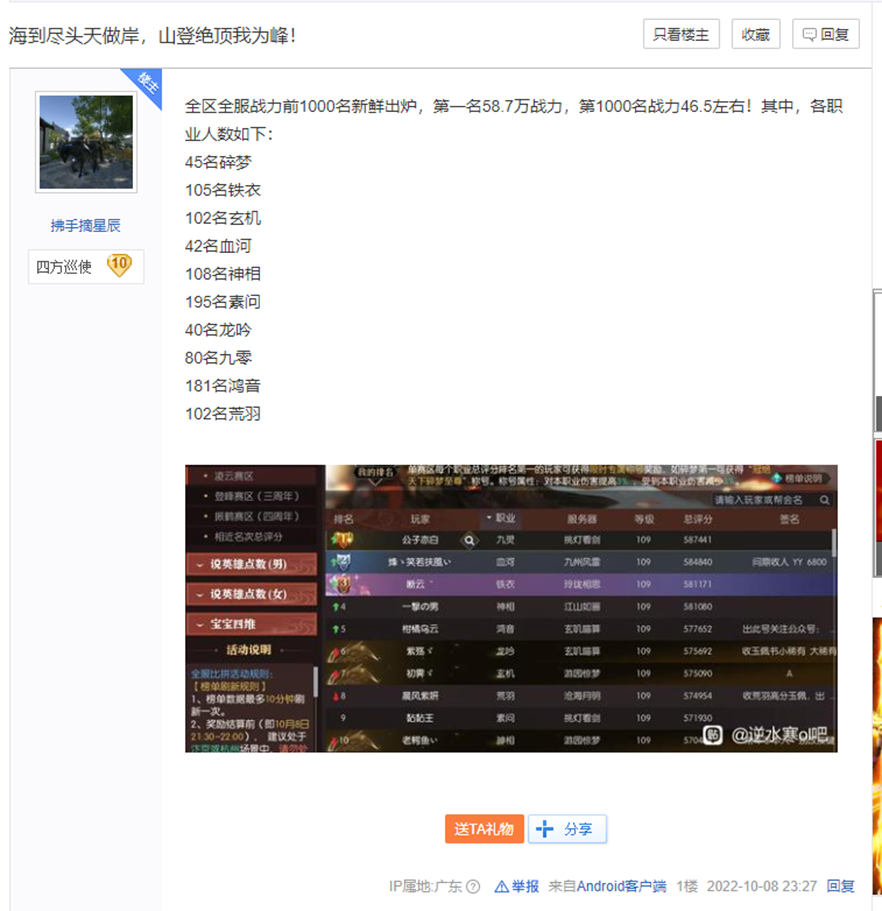Open the 活动说明 panel

coord(248,649)
